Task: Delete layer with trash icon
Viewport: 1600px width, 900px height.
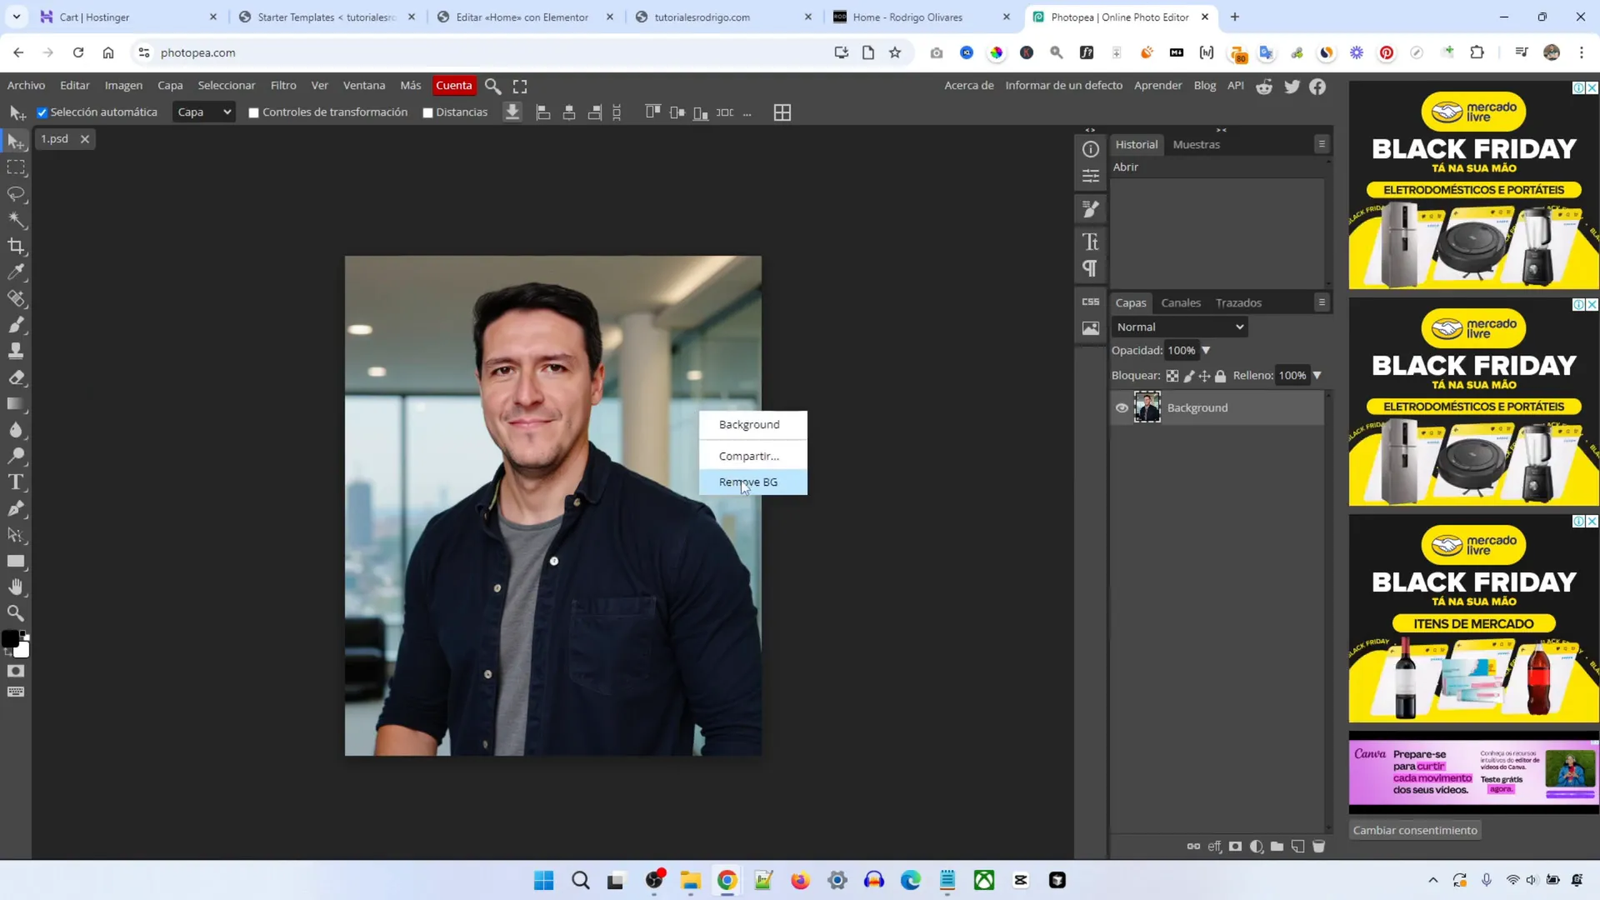Action: [1319, 846]
